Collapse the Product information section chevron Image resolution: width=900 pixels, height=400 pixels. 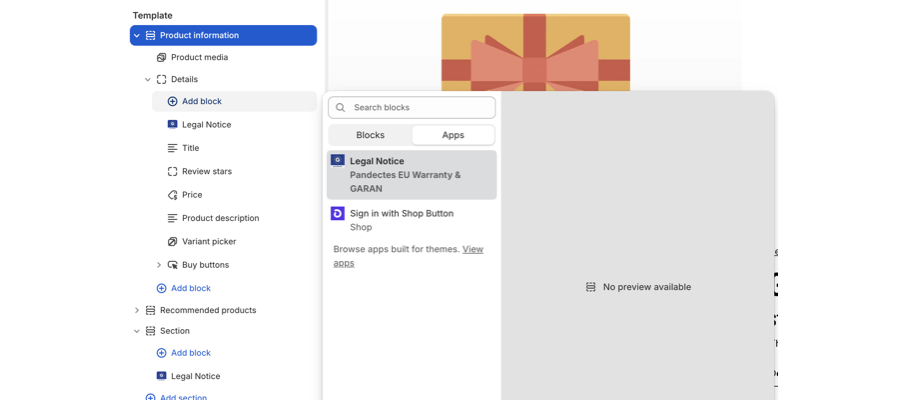pyautogui.click(x=137, y=36)
